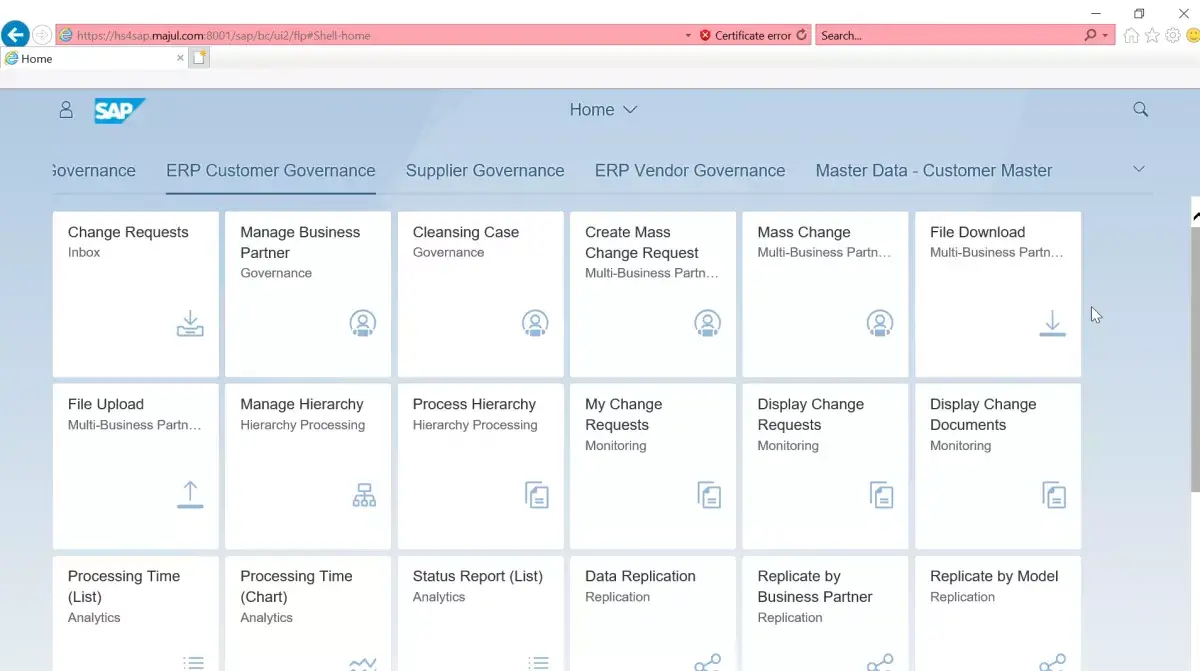Click document icon on Process Hierarchy tile
Viewport: 1200px width, 671px height.
[x=537, y=495]
